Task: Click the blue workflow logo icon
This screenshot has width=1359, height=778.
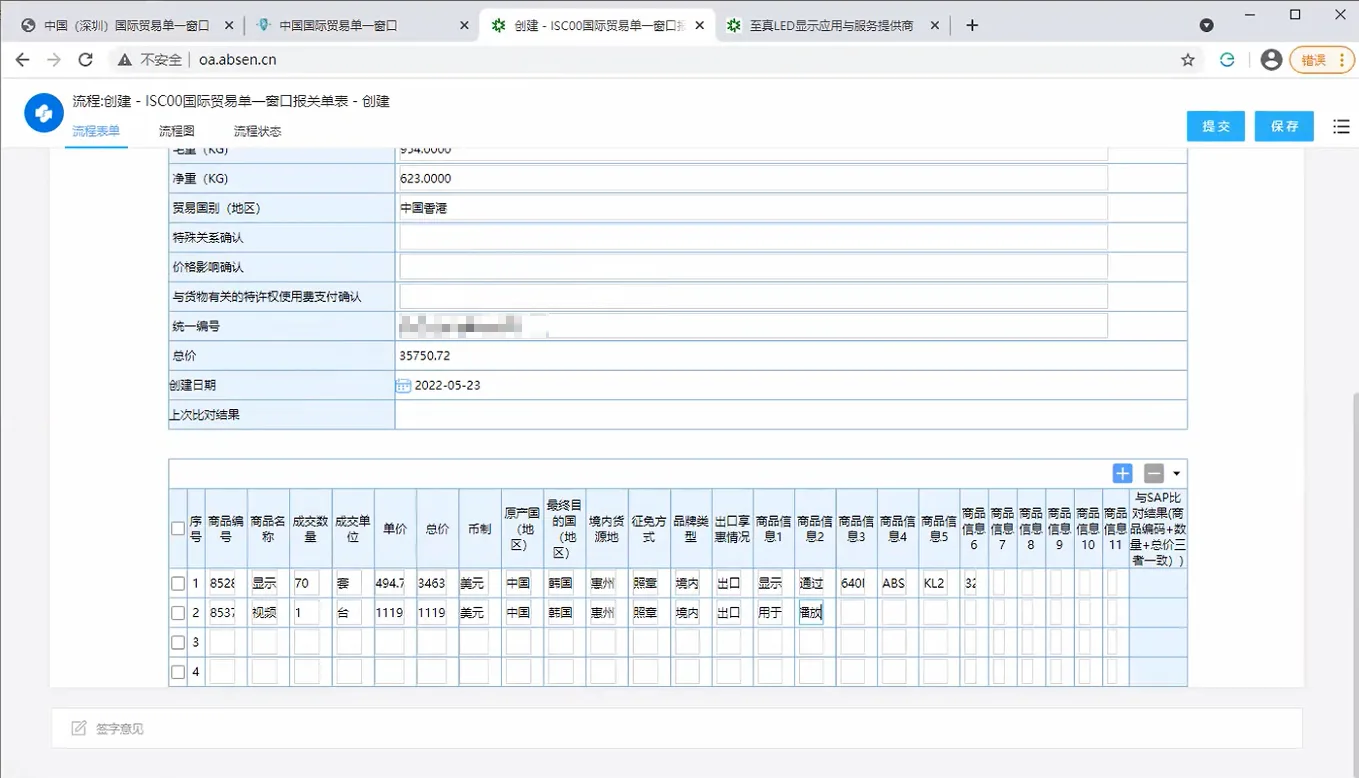Action: tap(44, 114)
